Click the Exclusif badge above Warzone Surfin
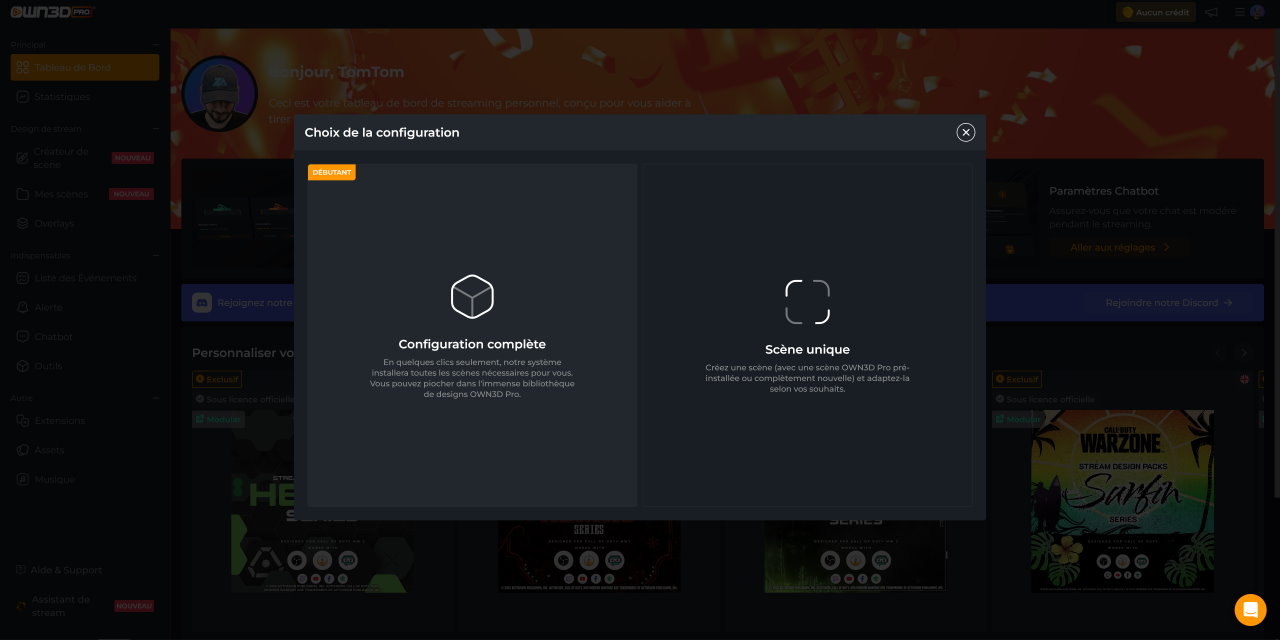 tap(1017, 379)
